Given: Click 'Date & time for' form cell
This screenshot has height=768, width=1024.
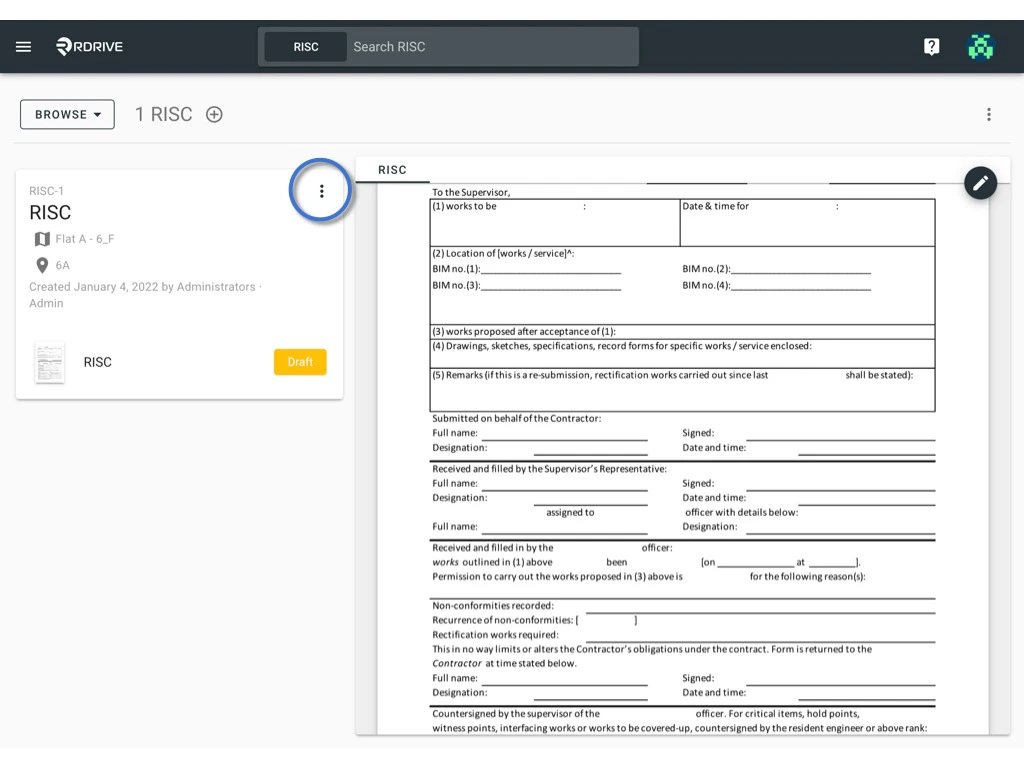Looking at the screenshot, I should tap(807, 223).
